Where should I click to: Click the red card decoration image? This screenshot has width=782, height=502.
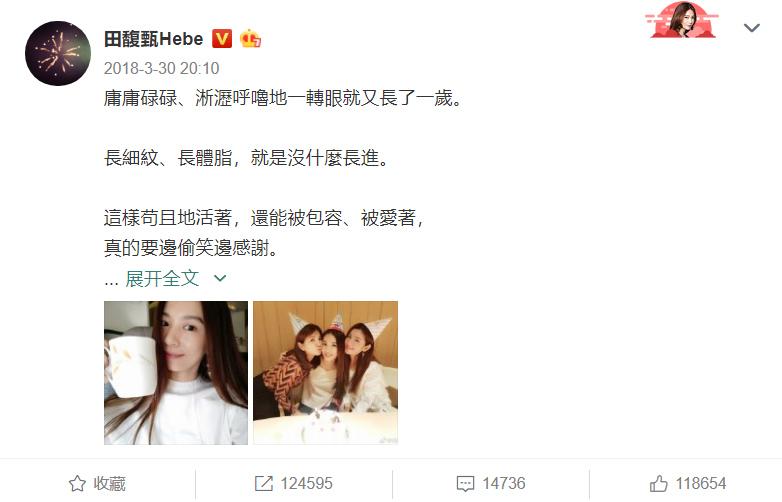click(x=682, y=19)
